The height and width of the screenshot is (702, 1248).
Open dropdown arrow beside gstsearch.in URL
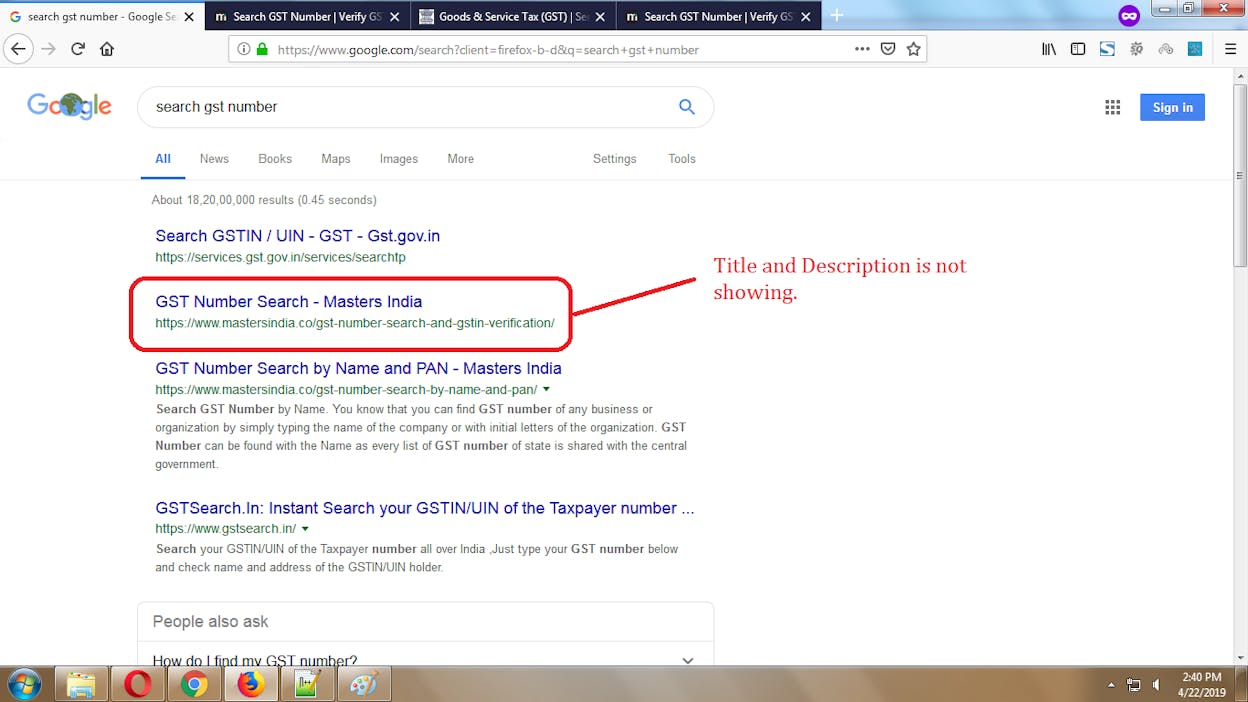(305, 528)
